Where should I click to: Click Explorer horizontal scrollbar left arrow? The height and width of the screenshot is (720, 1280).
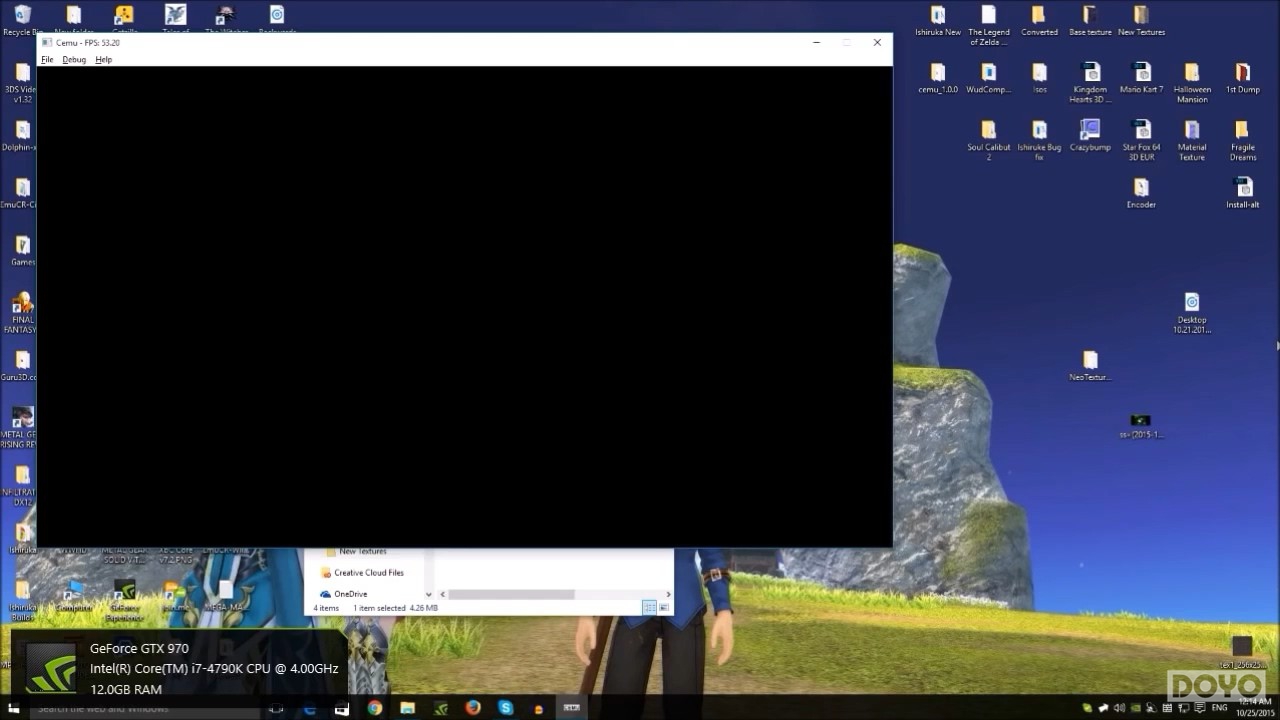(443, 594)
